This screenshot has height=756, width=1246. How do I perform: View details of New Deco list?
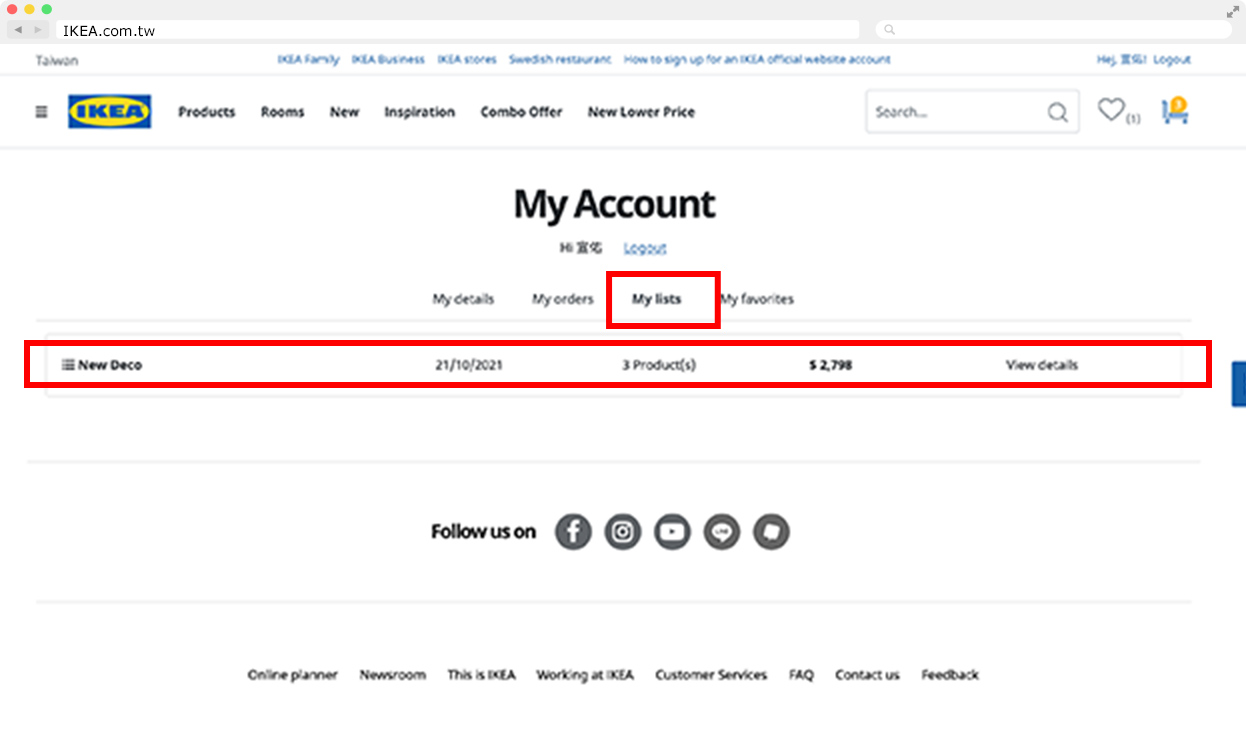pyautogui.click(x=1041, y=365)
